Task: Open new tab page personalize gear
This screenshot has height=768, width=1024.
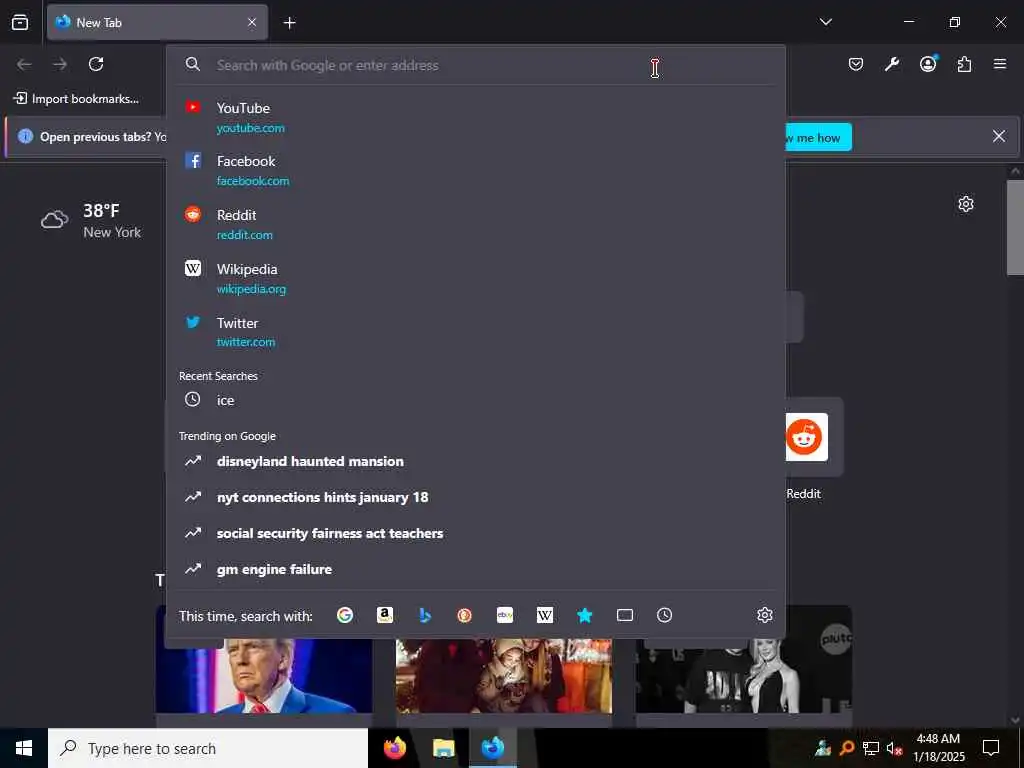Action: (966, 204)
